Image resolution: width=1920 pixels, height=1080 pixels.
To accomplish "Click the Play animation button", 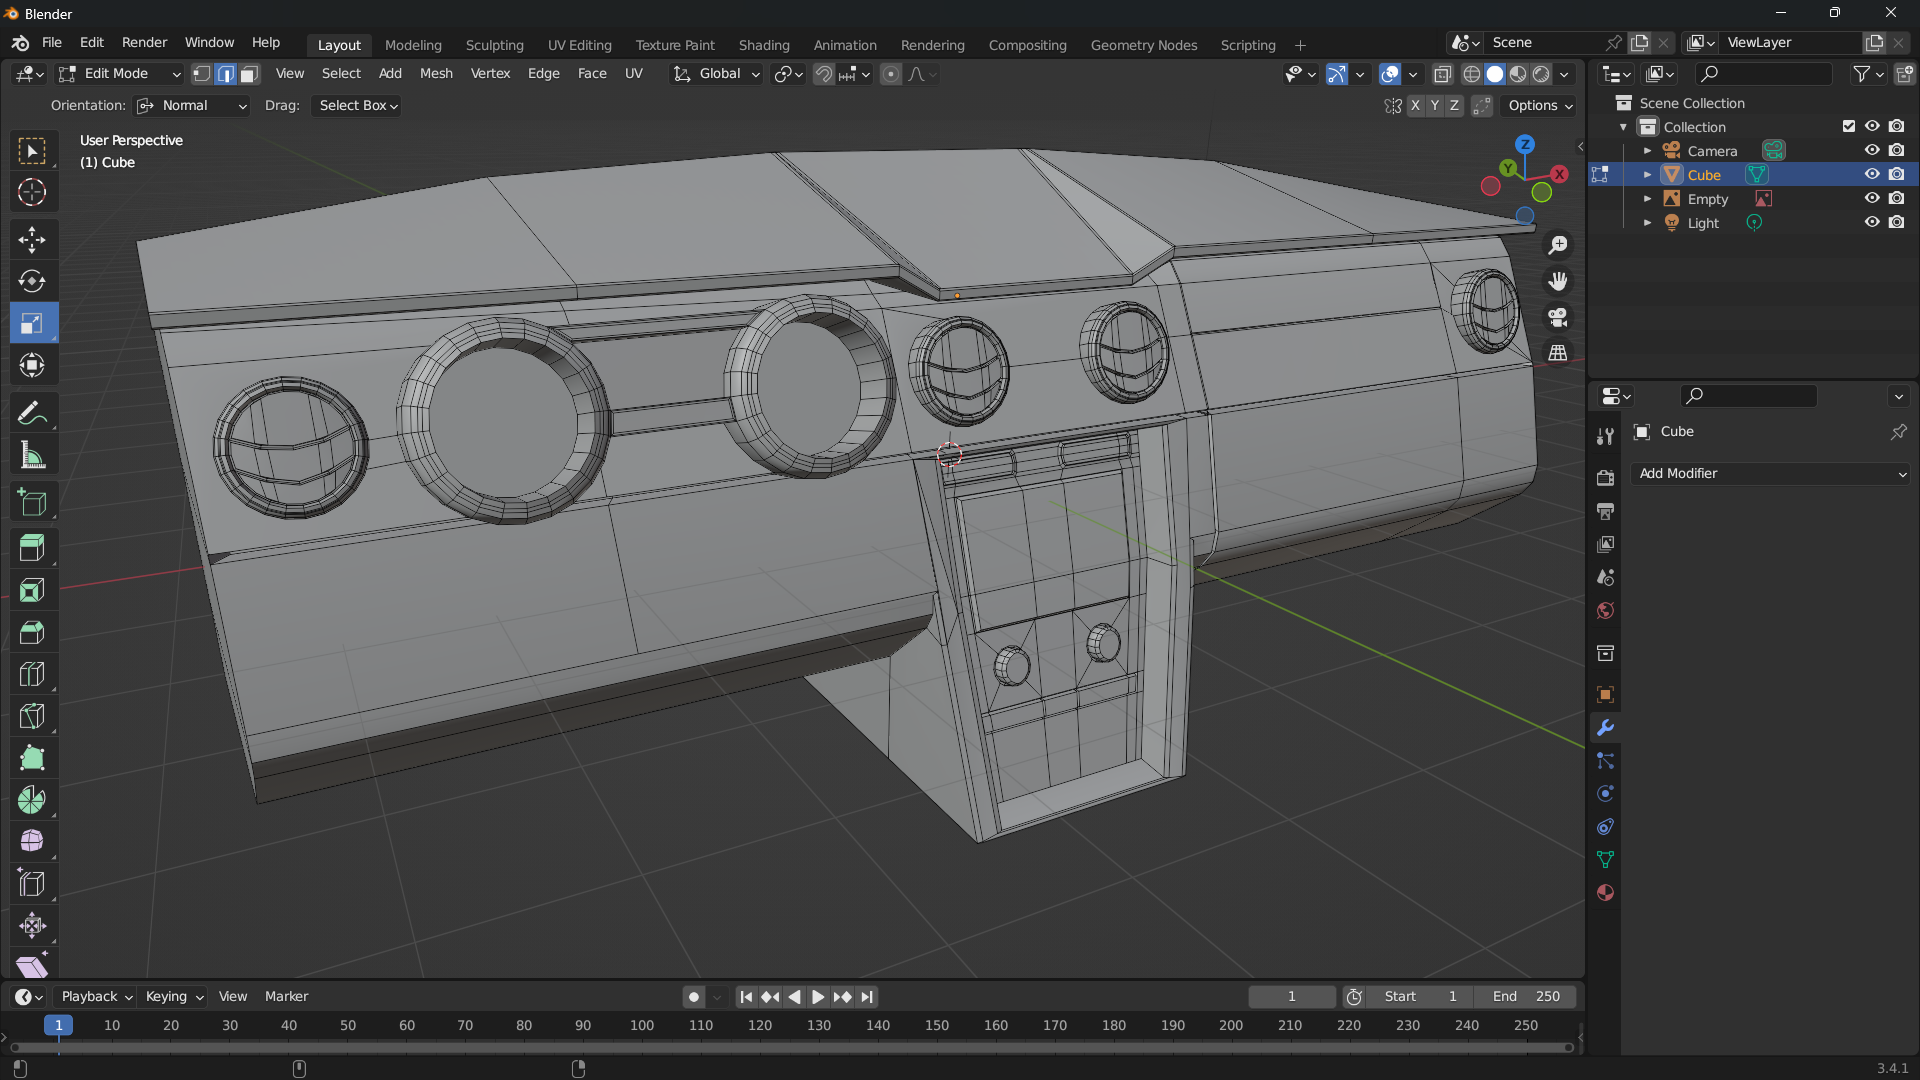I will pos(818,997).
